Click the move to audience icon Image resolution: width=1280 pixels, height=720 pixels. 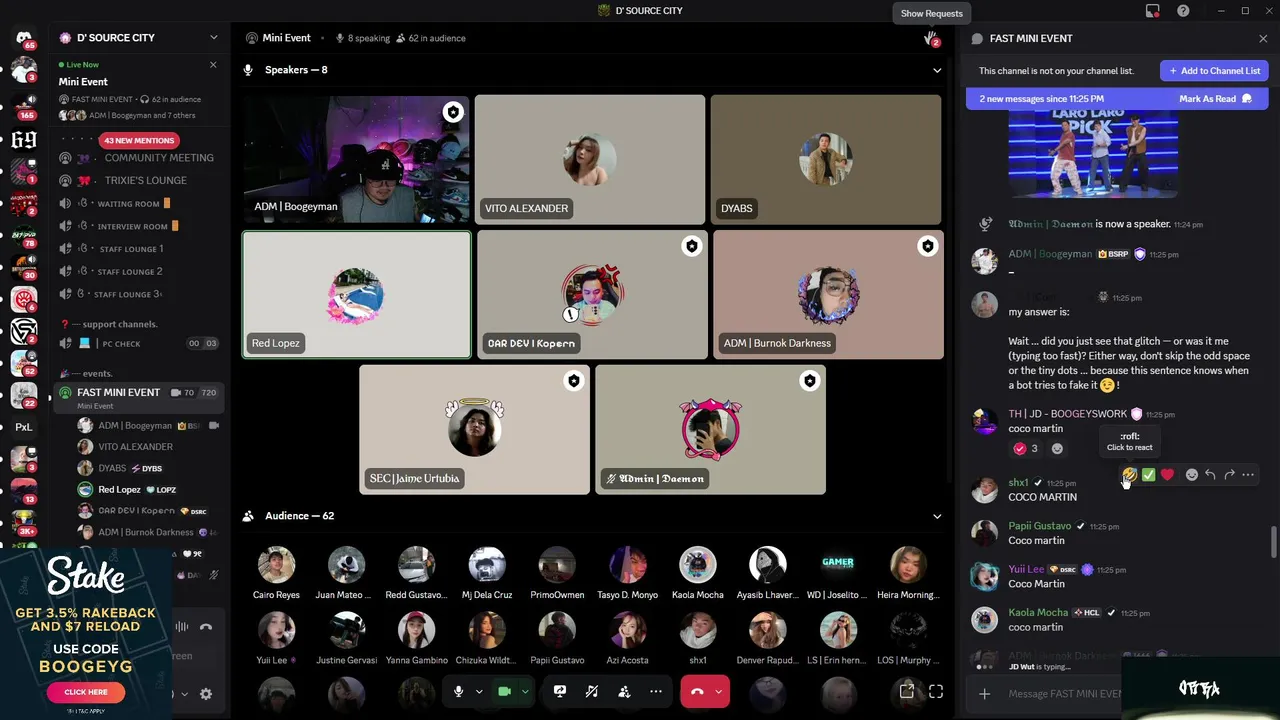(x=624, y=691)
